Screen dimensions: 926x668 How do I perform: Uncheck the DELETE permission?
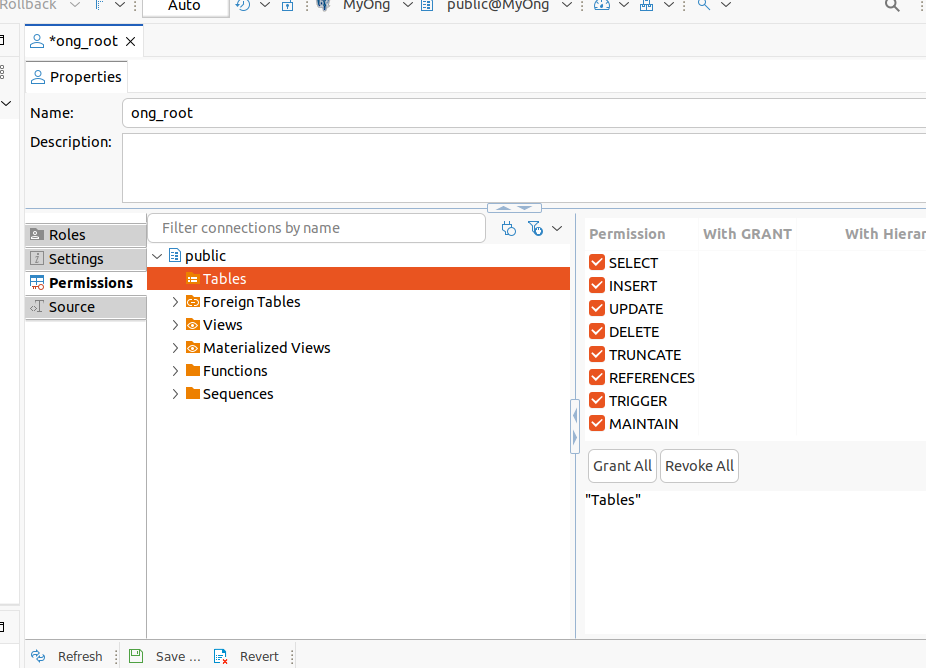coord(597,331)
